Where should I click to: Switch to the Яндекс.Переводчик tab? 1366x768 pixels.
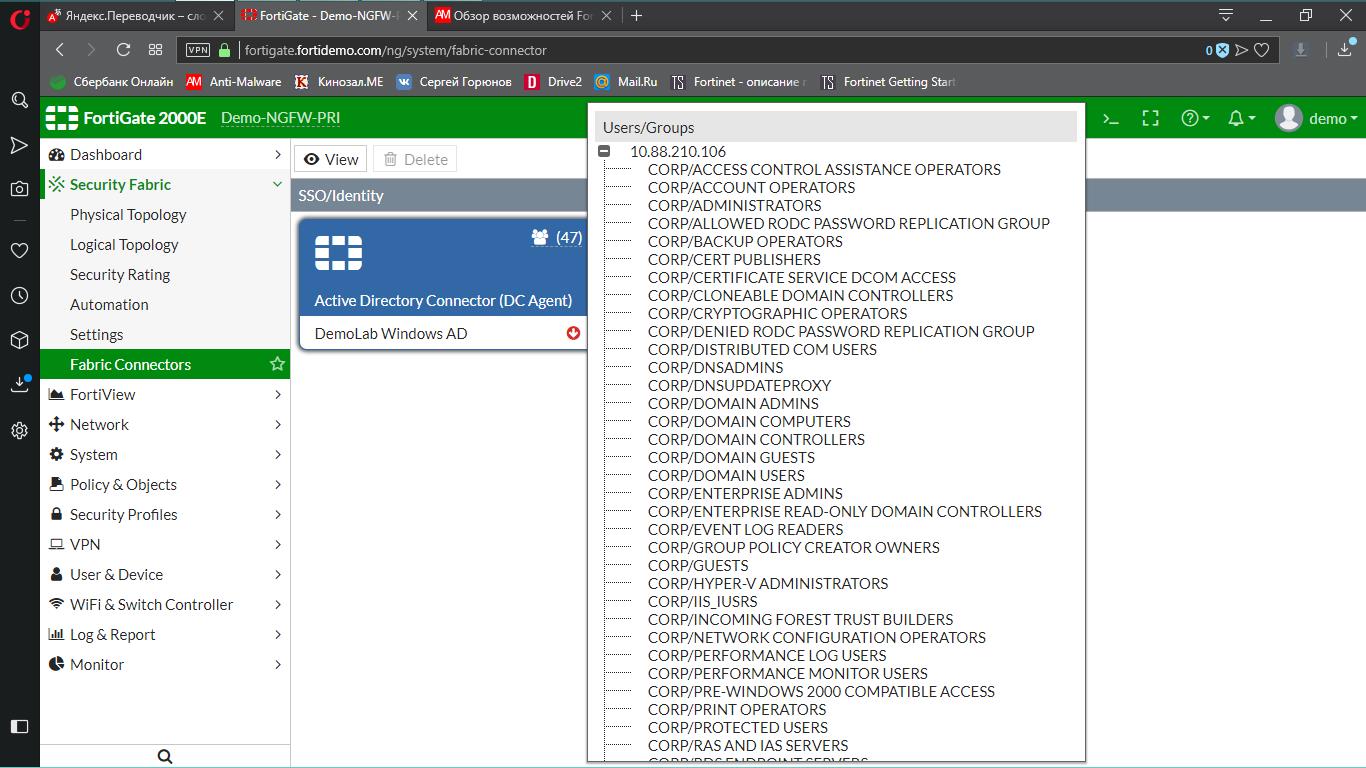click(136, 16)
